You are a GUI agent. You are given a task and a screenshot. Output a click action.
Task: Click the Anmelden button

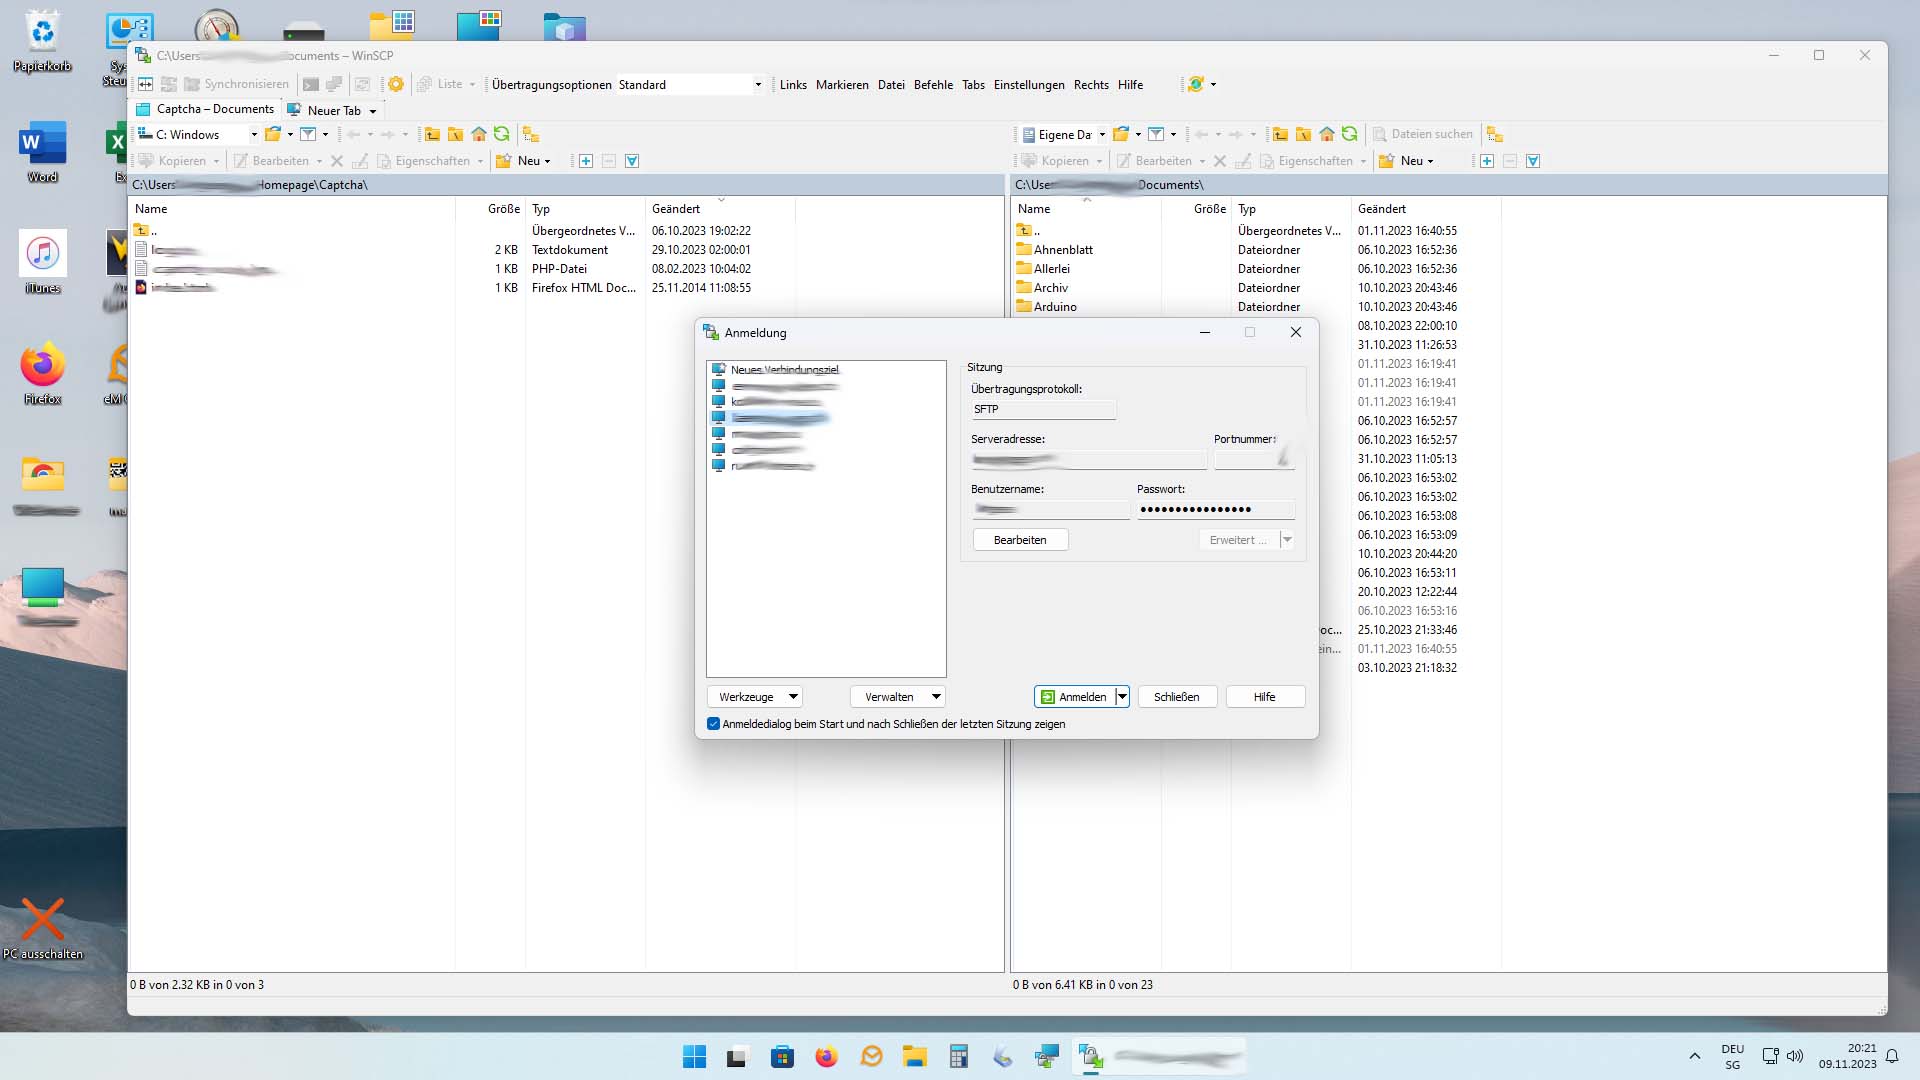click(1074, 697)
